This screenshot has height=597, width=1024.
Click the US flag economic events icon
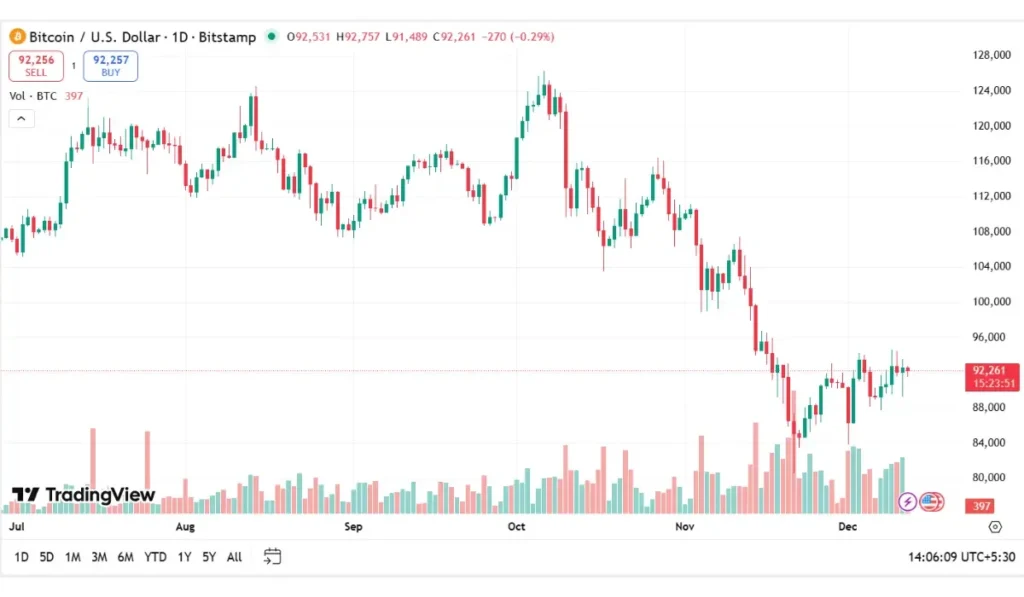click(931, 502)
